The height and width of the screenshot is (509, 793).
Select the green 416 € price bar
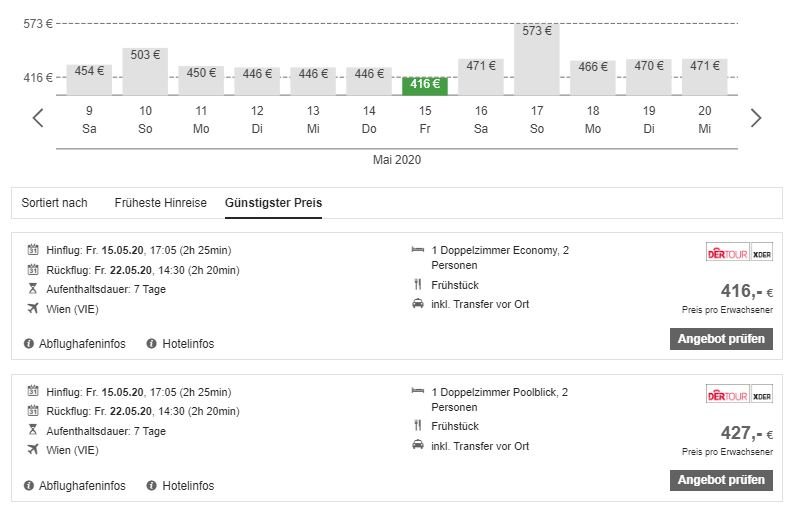pos(425,85)
